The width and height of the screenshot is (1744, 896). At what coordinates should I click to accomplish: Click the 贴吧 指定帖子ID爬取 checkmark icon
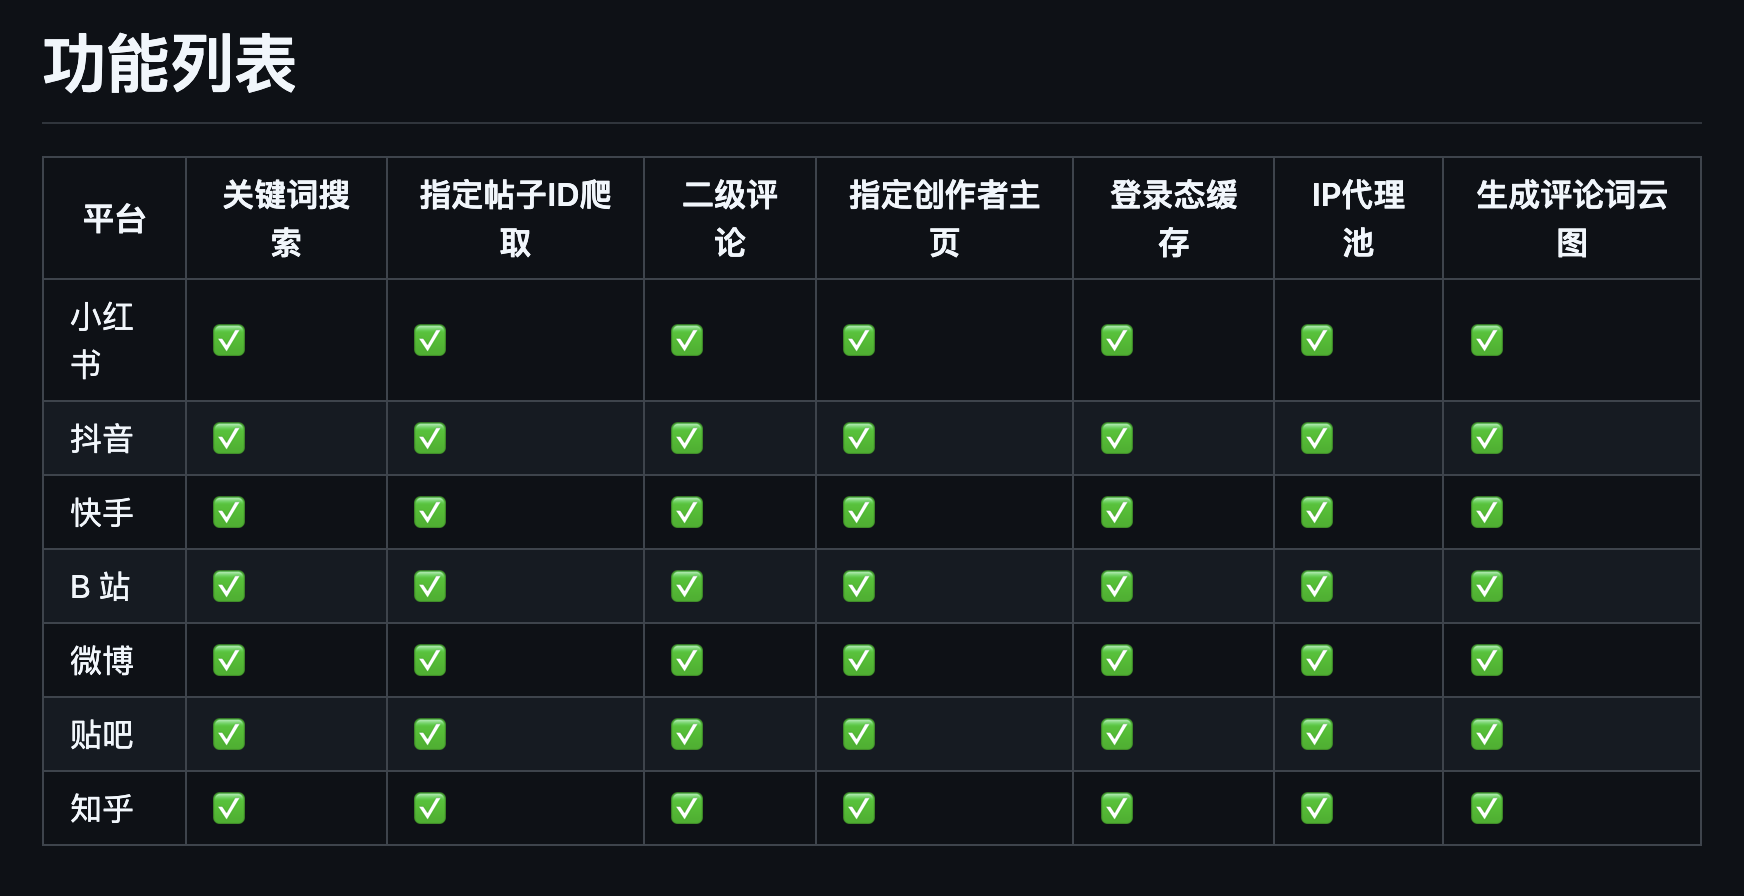pyautogui.click(x=430, y=734)
